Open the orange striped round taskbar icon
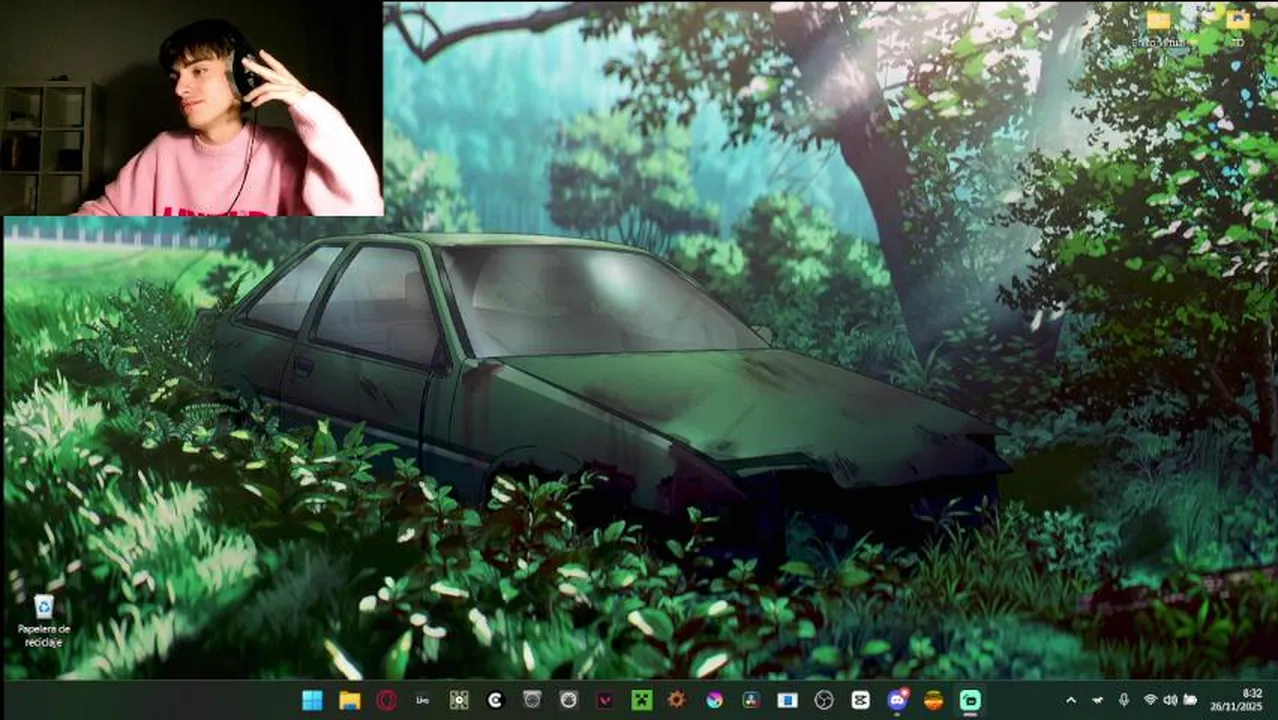 [933, 700]
